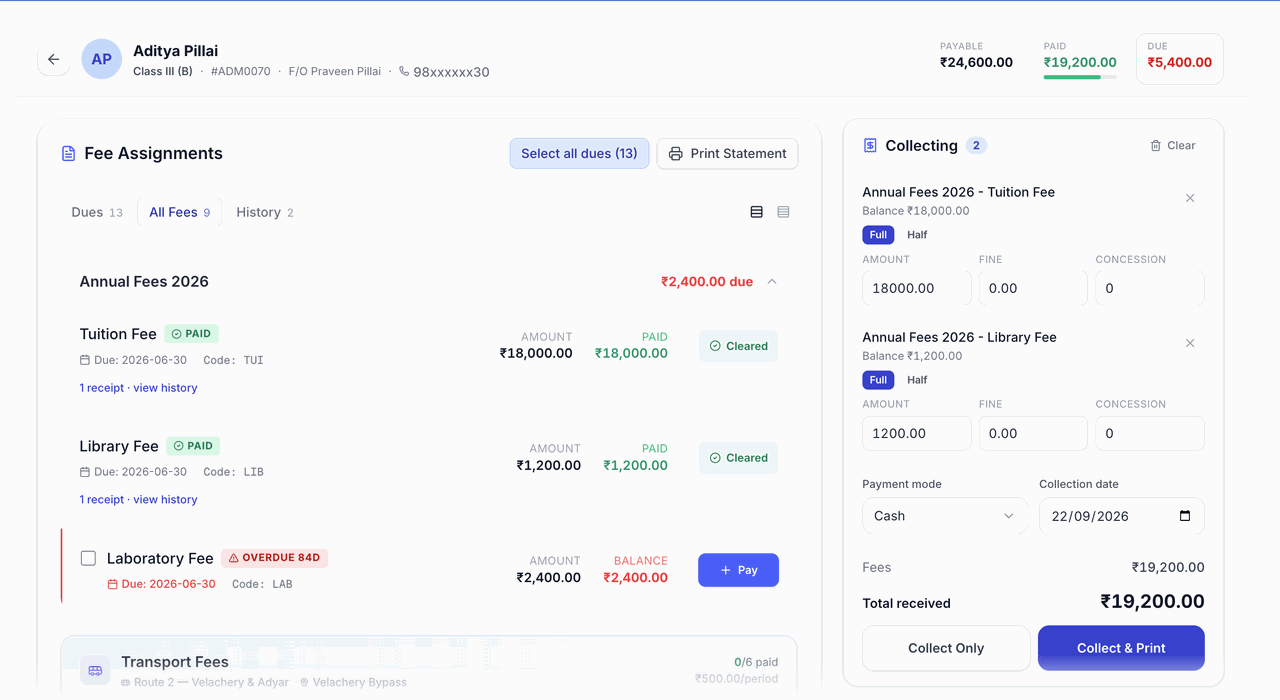This screenshot has height=700, width=1280.
Task: Edit Tuition Fee fine field
Action: pyautogui.click(x=1033, y=288)
